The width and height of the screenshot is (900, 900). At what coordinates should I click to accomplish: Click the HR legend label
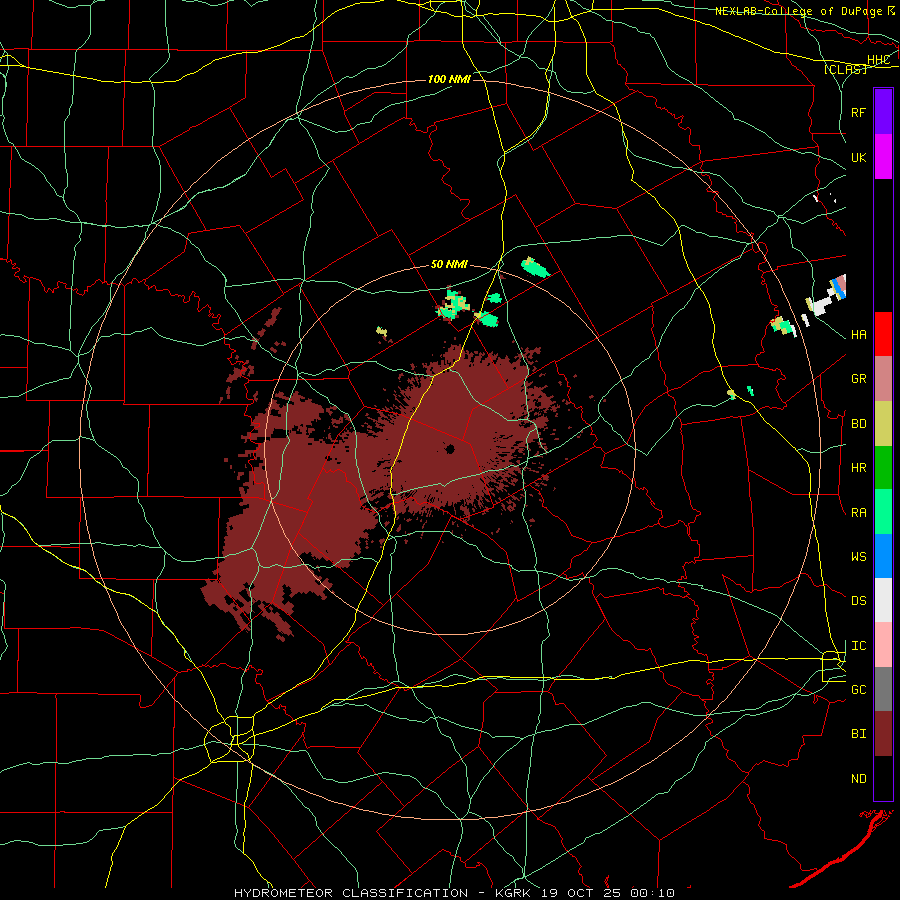click(858, 468)
